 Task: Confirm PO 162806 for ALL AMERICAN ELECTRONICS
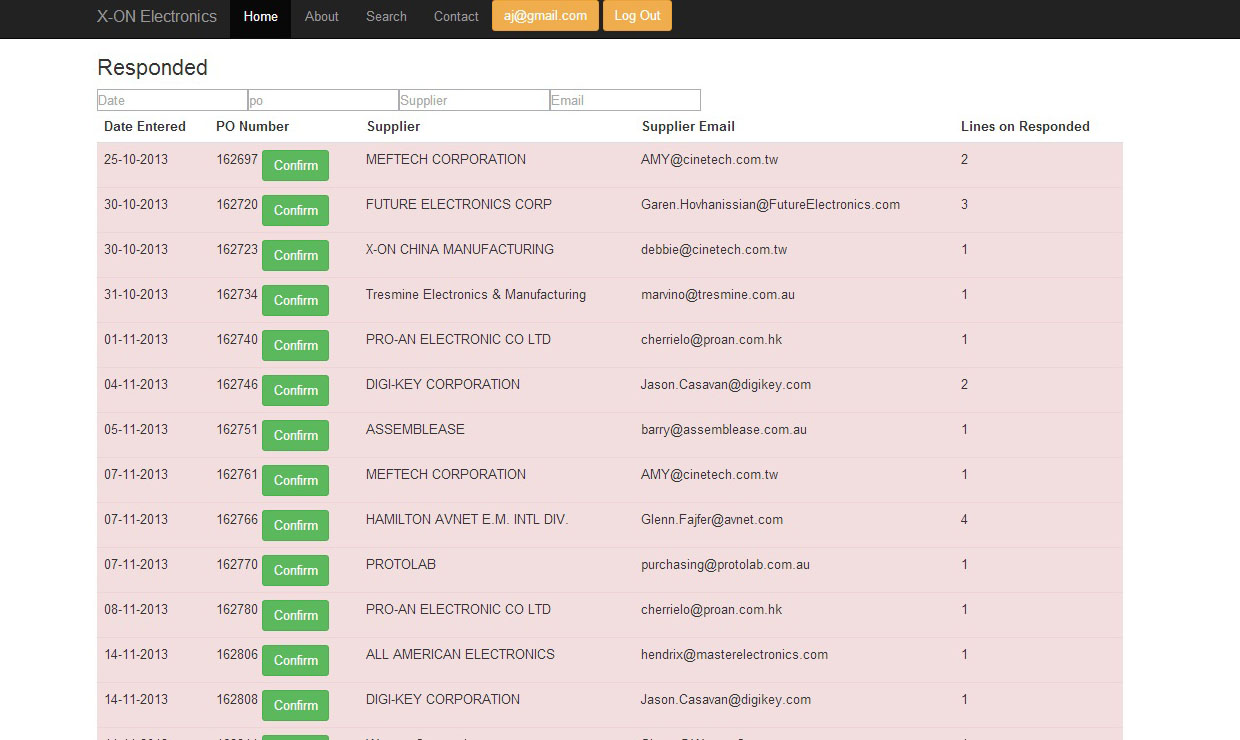[x=295, y=660]
